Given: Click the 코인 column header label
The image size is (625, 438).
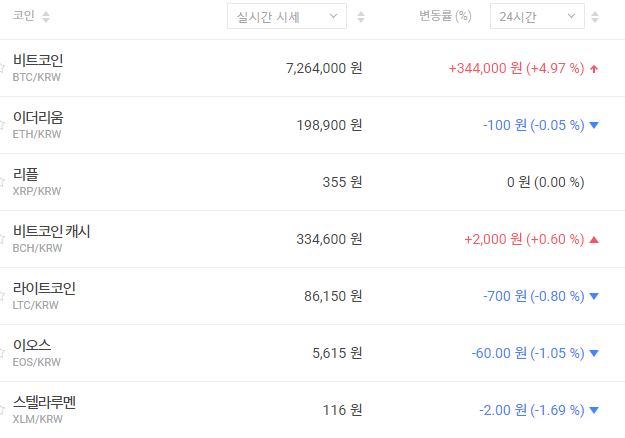Looking at the screenshot, I should pyautogui.click(x=24, y=17).
